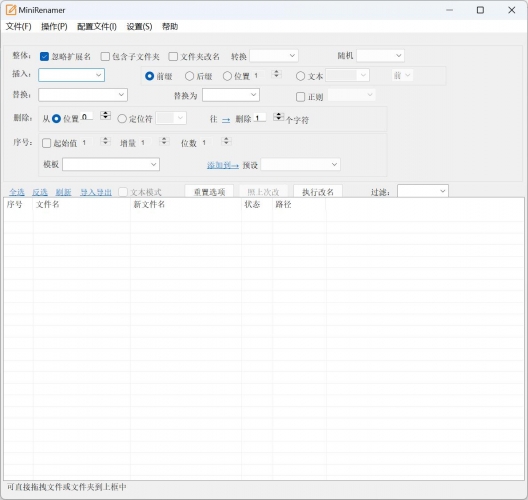Click the 状态 column header
The image size is (528, 500).
[x=257, y=204]
